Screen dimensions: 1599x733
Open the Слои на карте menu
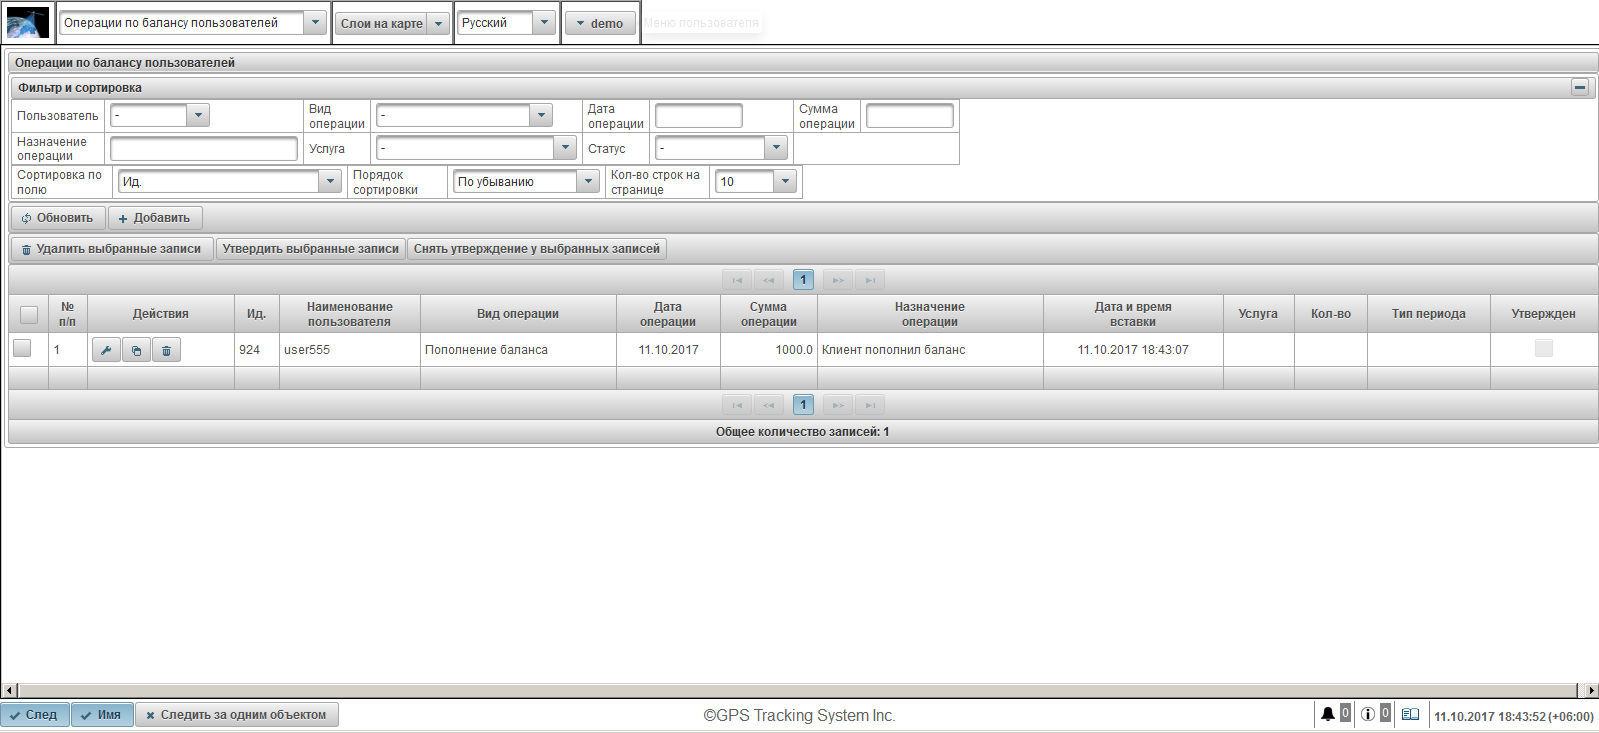392,23
